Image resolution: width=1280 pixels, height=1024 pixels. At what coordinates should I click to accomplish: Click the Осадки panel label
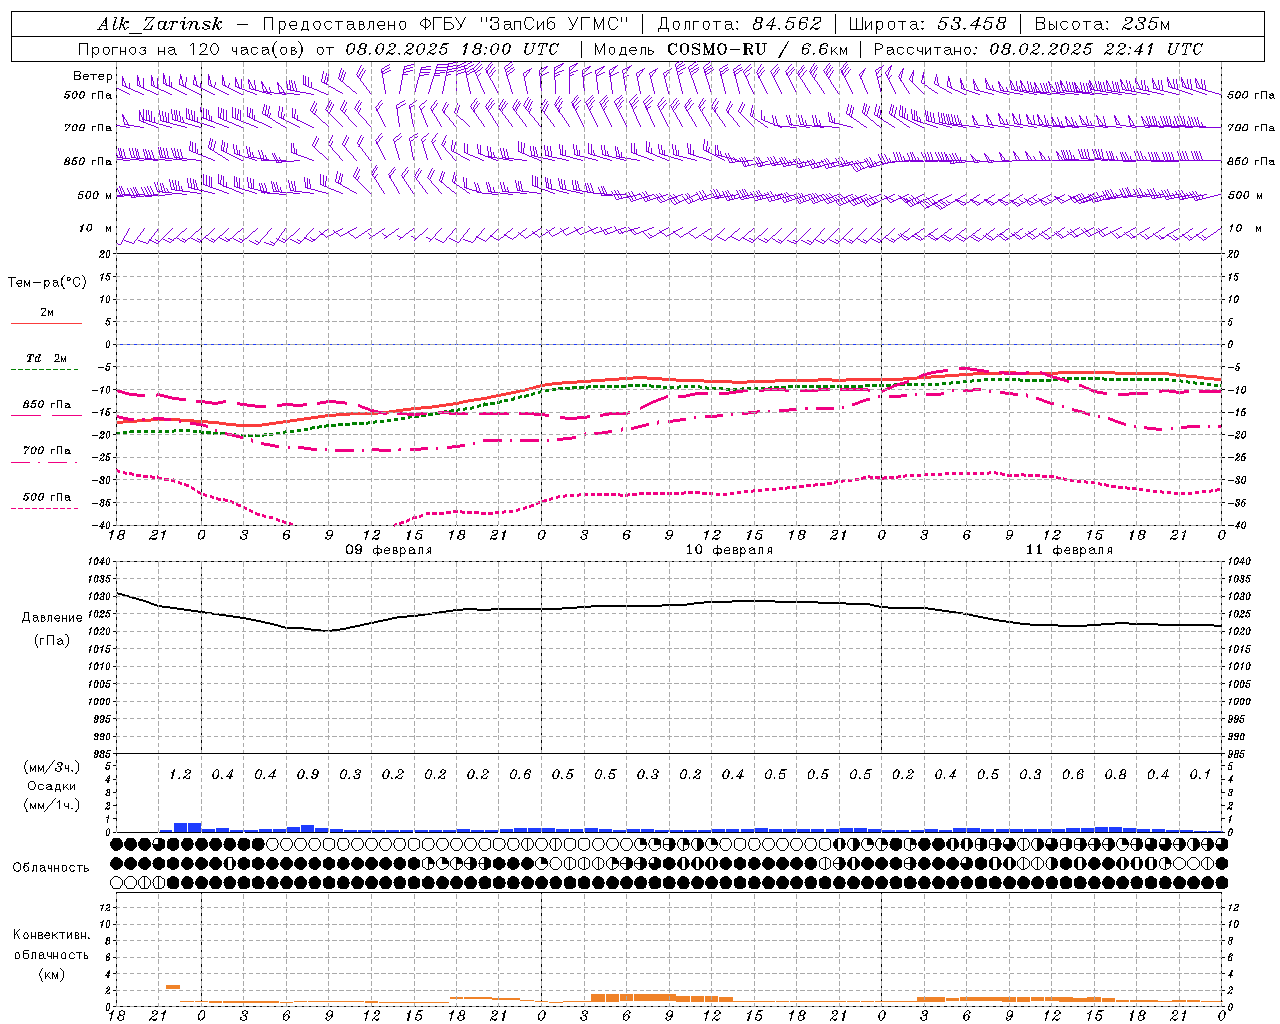[52, 786]
